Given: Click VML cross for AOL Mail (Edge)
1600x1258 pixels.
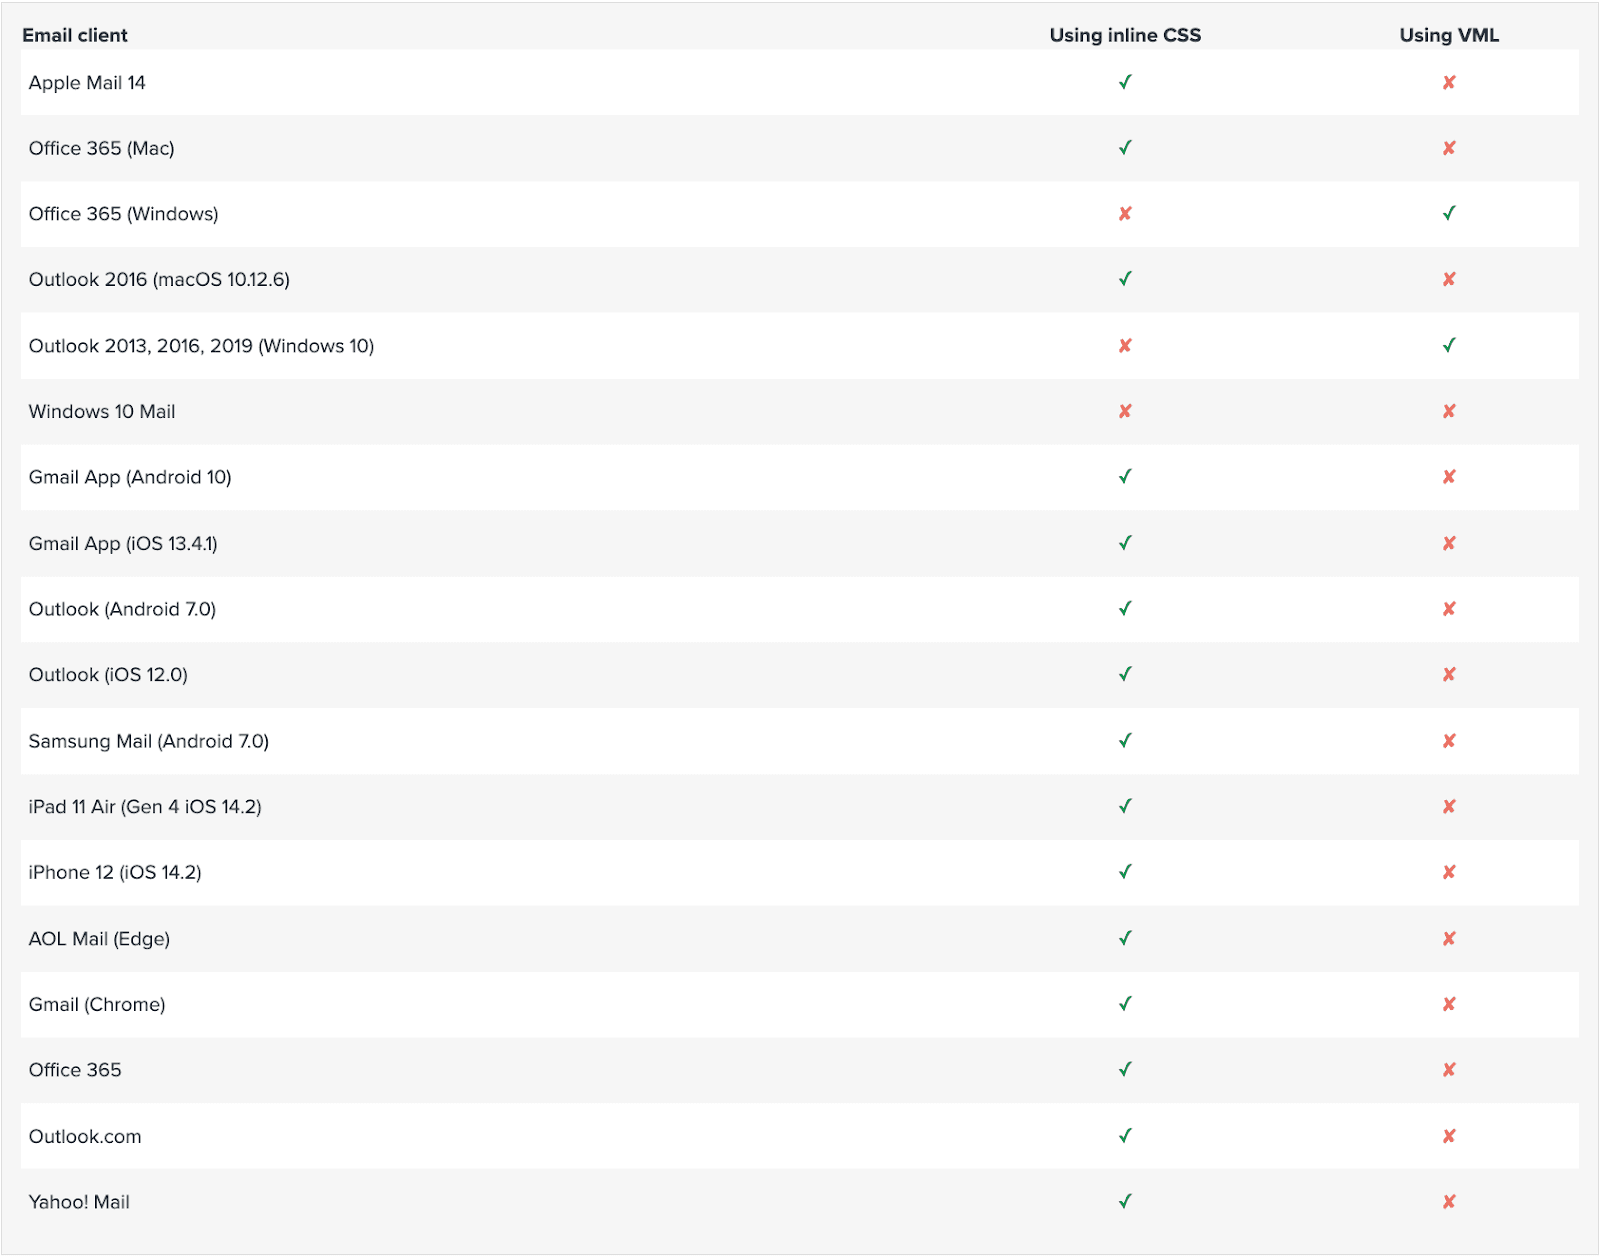Looking at the screenshot, I should [1449, 938].
